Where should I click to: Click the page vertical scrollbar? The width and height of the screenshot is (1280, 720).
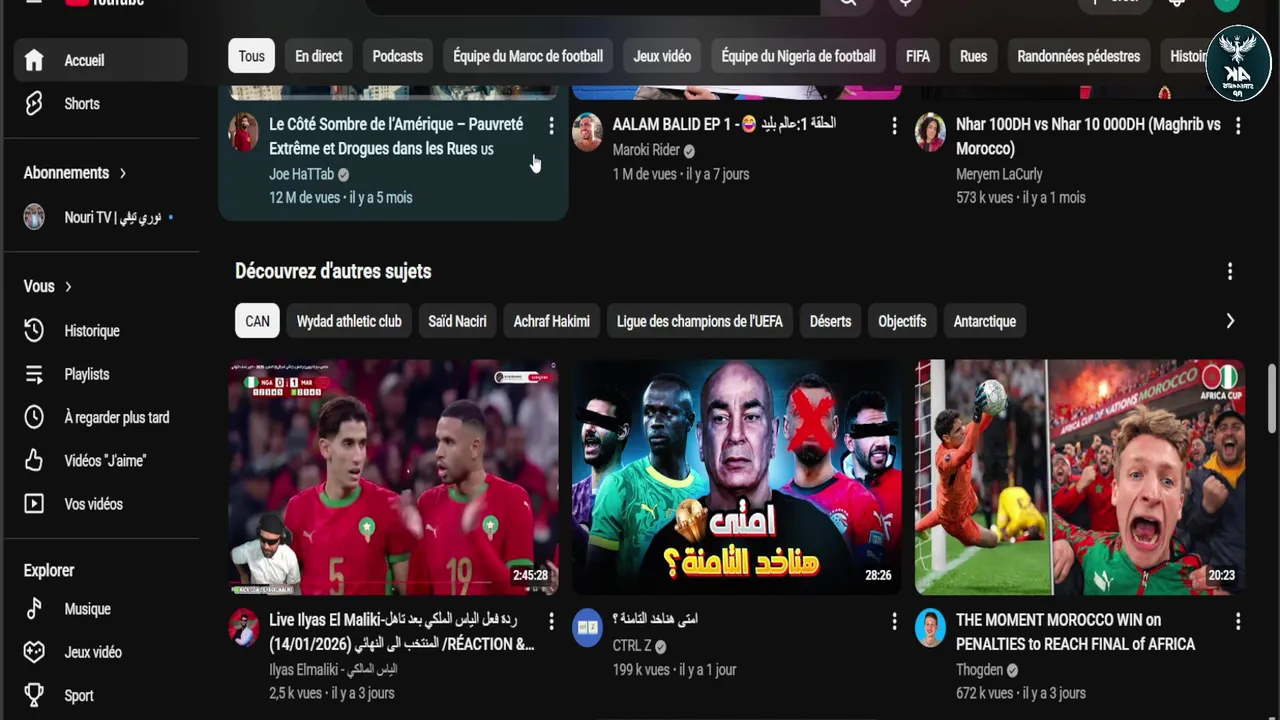click(1272, 400)
